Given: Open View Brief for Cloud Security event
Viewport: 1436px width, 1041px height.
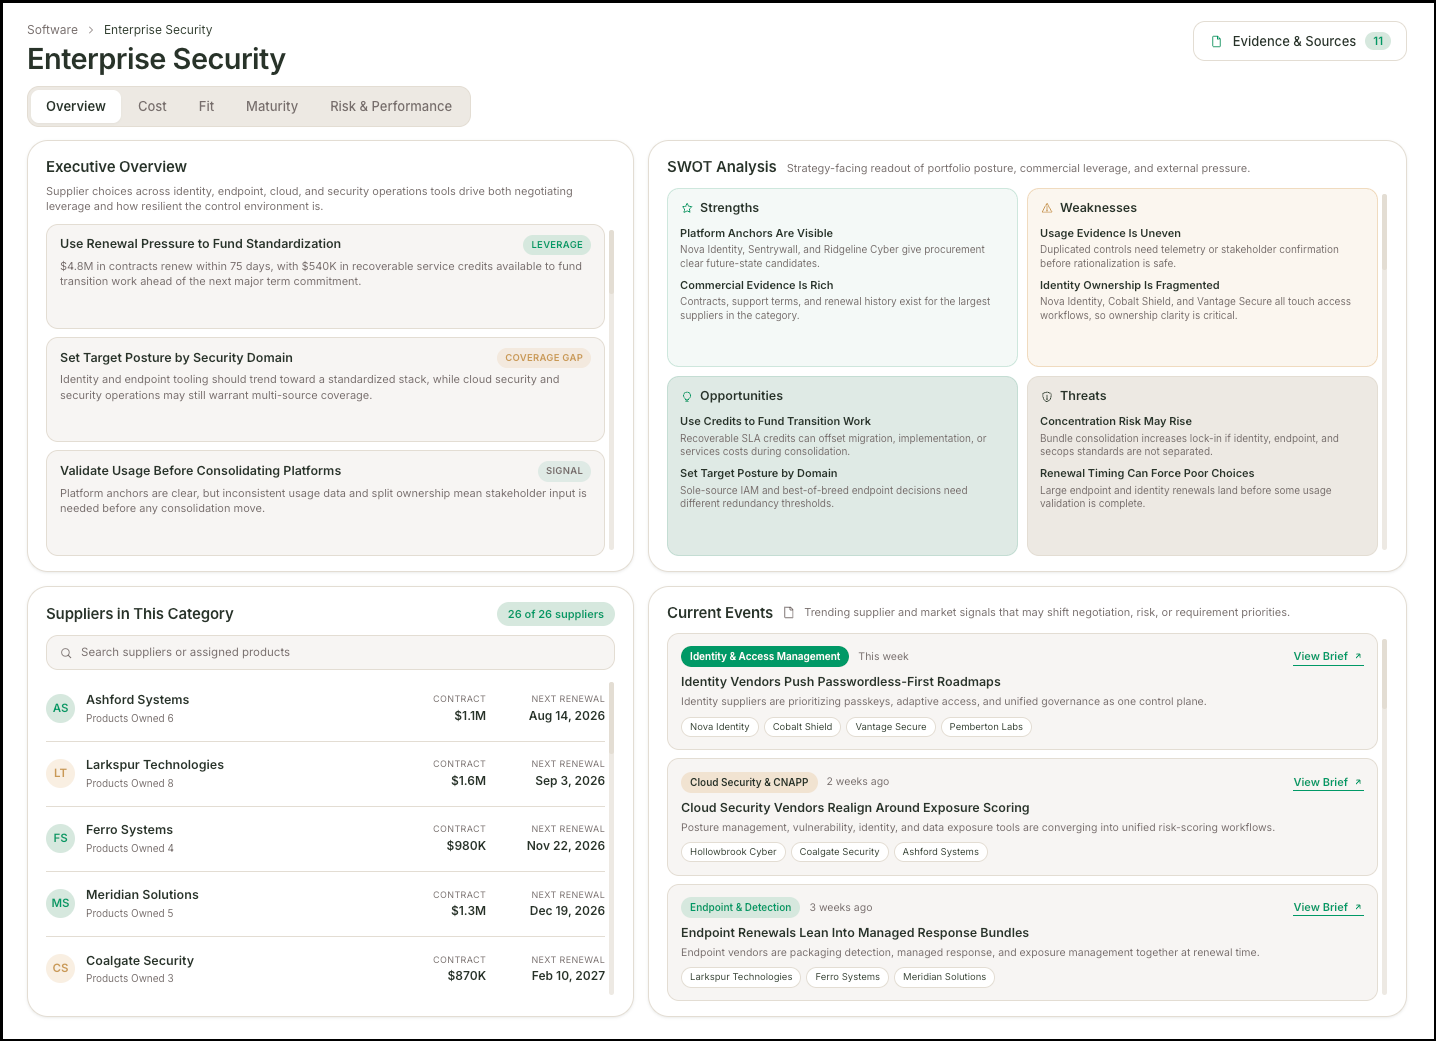Looking at the screenshot, I should coord(1328,783).
